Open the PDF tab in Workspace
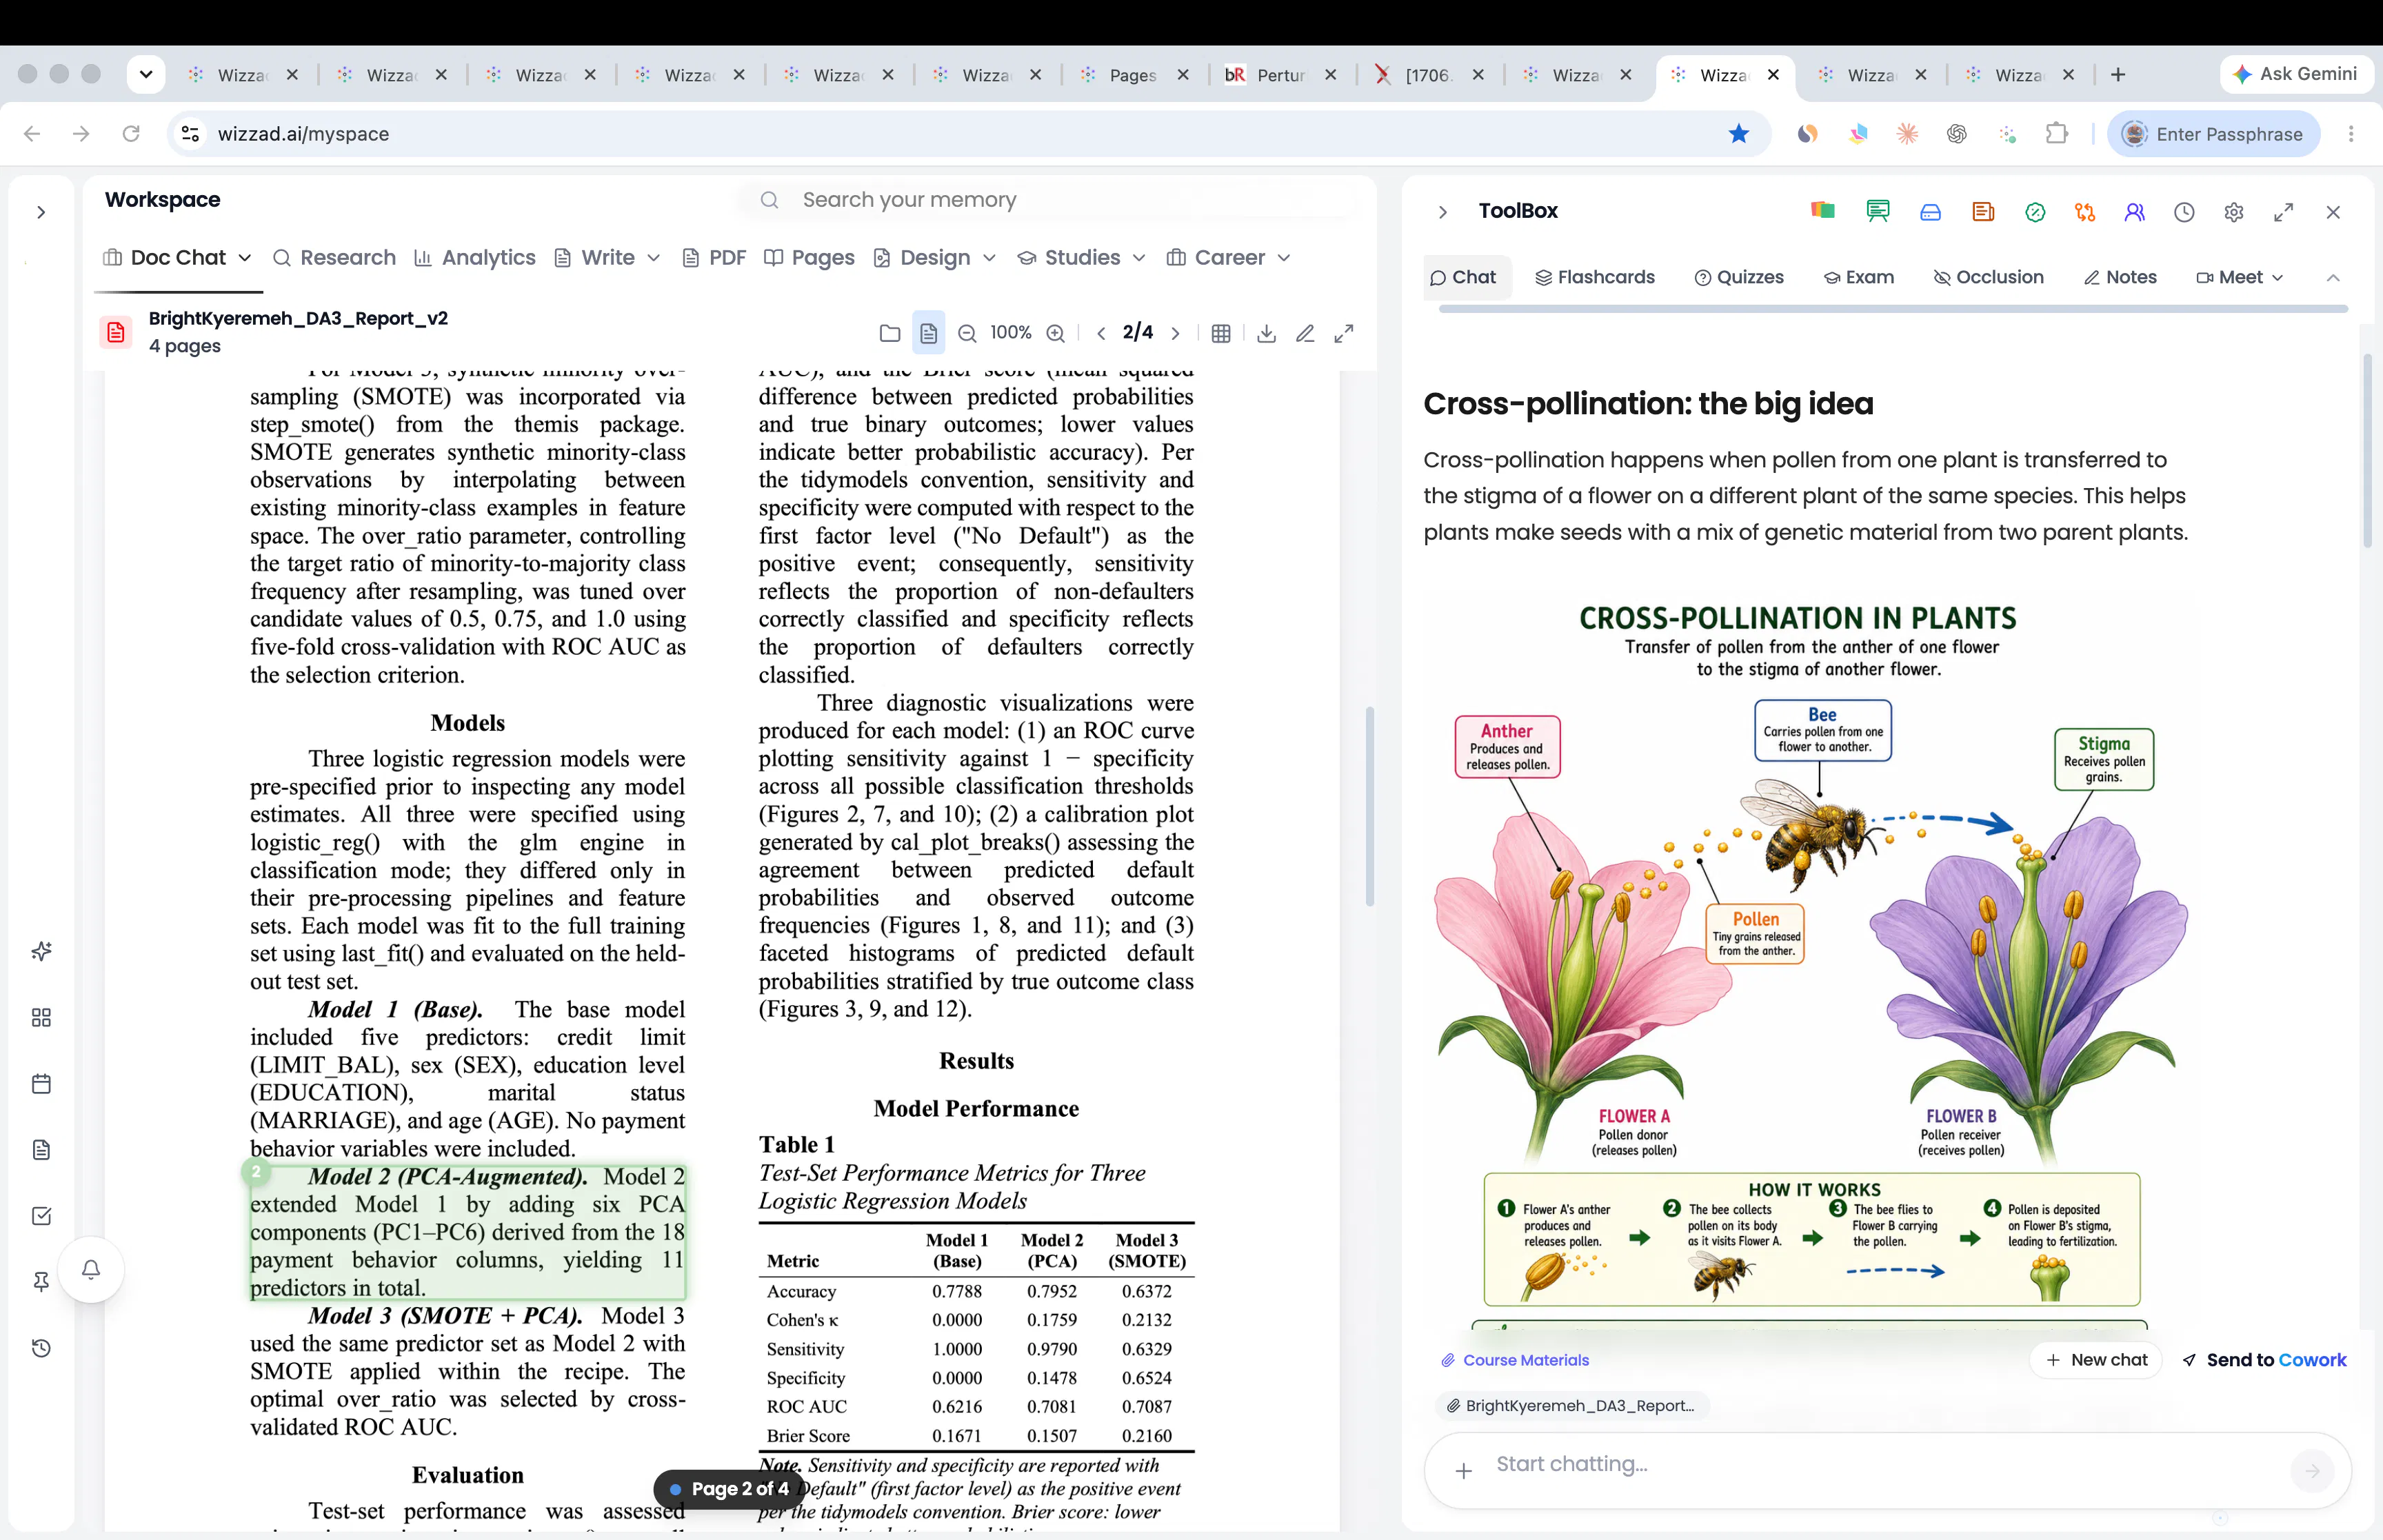Screen dimensions: 2383x1540 (714, 258)
